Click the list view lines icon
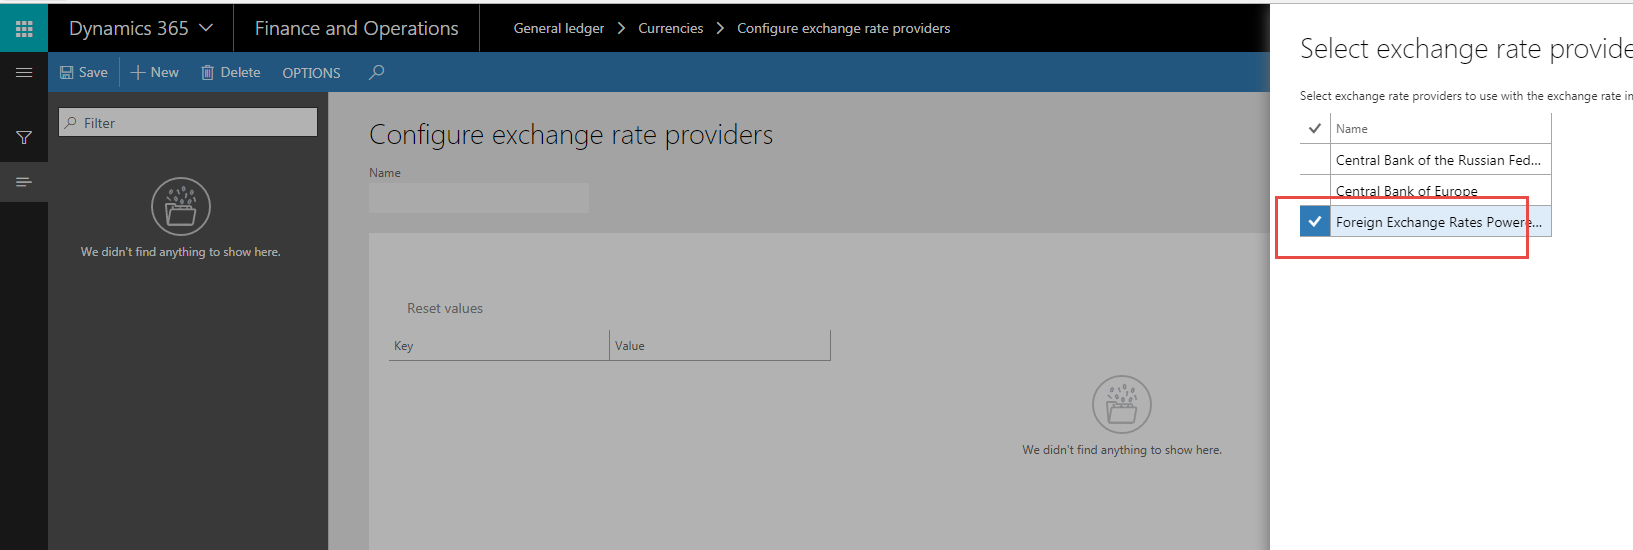Image resolution: width=1633 pixels, height=550 pixels. pyautogui.click(x=24, y=182)
